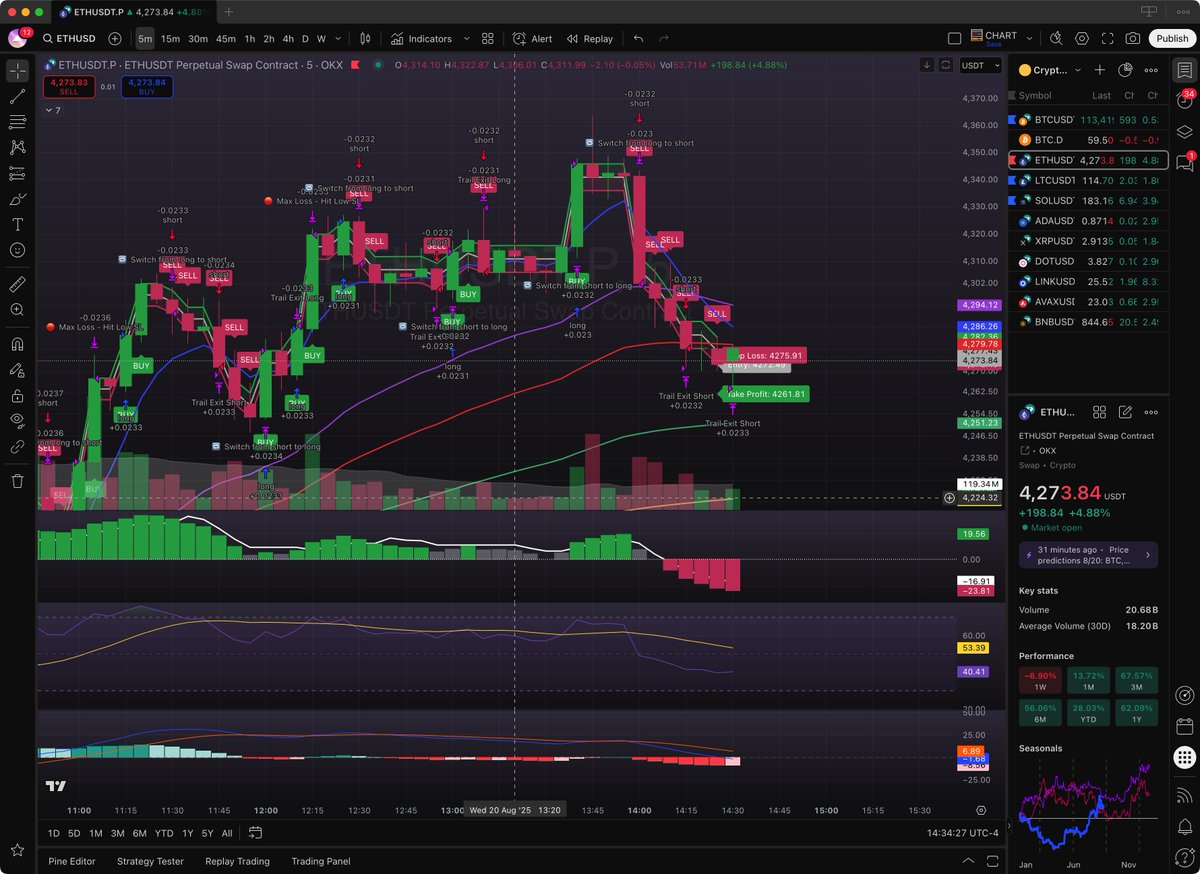The width and height of the screenshot is (1200, 874).
Task: Toggle lock all drawing tools
Action: coord(17,395)
